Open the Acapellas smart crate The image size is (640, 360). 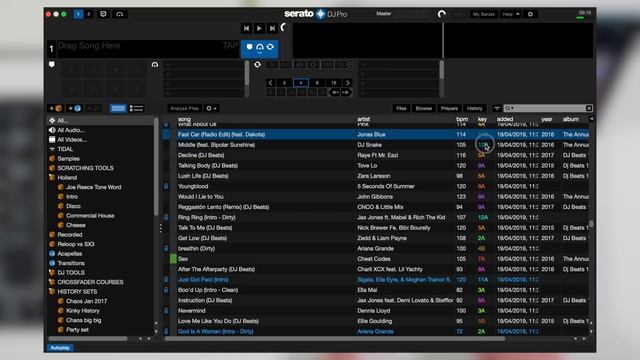(69, 253)
